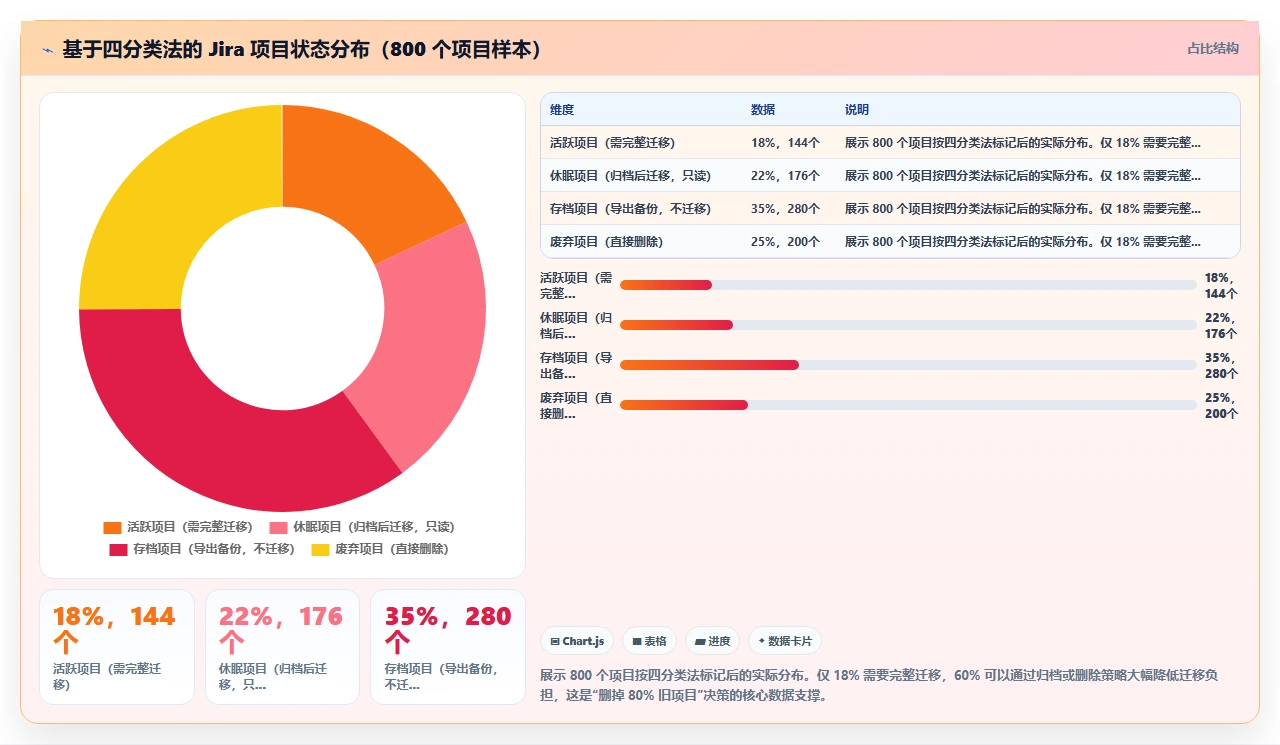Click the 进度 tag chip
This screenshot has height=745, width=1280.
[712, 641]
